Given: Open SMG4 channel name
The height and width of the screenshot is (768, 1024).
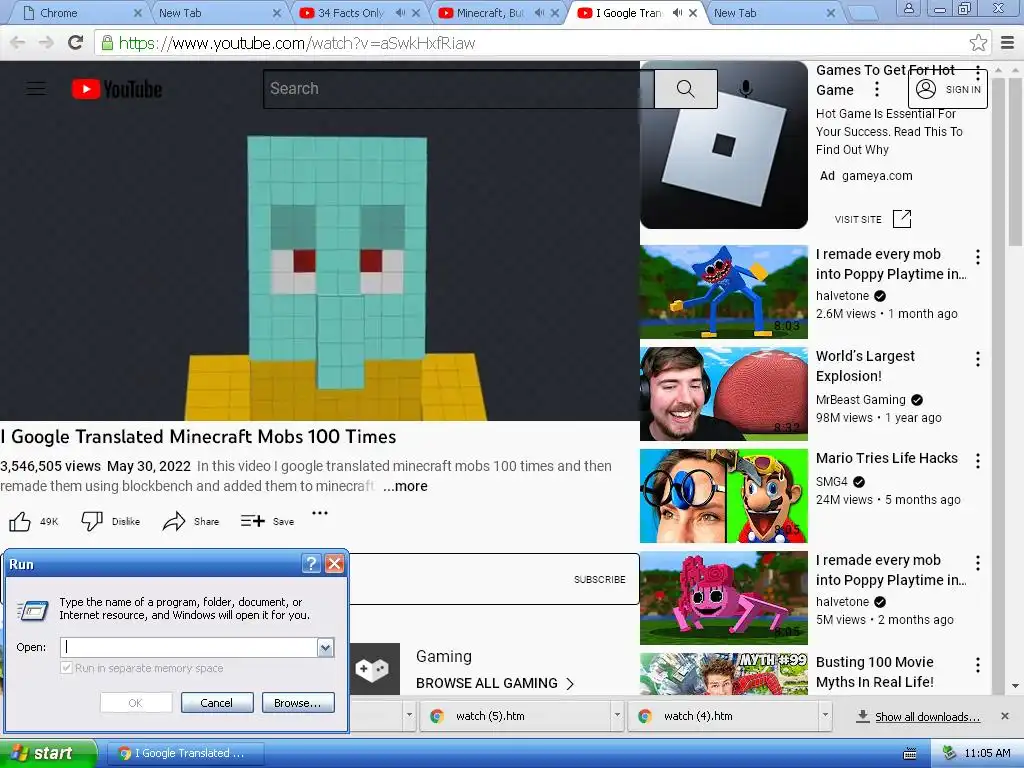Looking at the screenshot, I should click(x=831, y=481).
